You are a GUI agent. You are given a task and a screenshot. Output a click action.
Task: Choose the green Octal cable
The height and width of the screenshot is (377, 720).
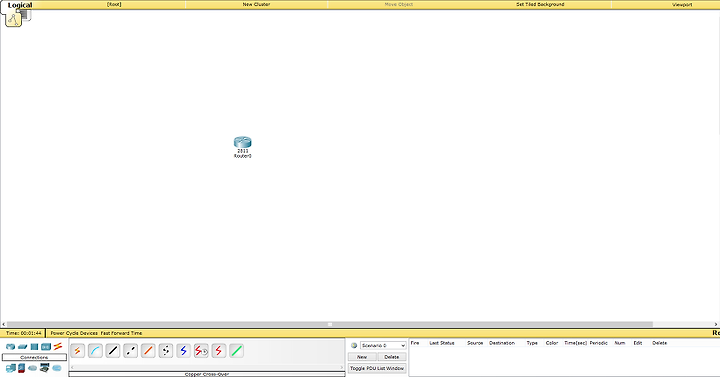[x=236, y=351]
